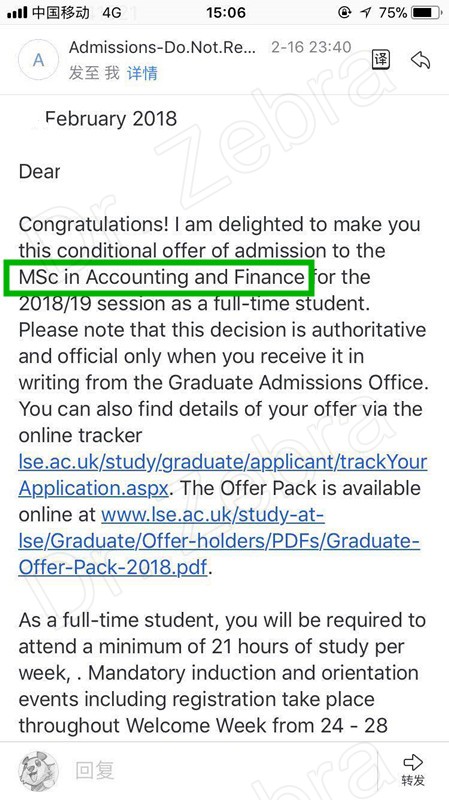Image resolution: width=449 pixels, height=800 pixels.
Task: Tap the translate icon in email header
Action: 380,60
